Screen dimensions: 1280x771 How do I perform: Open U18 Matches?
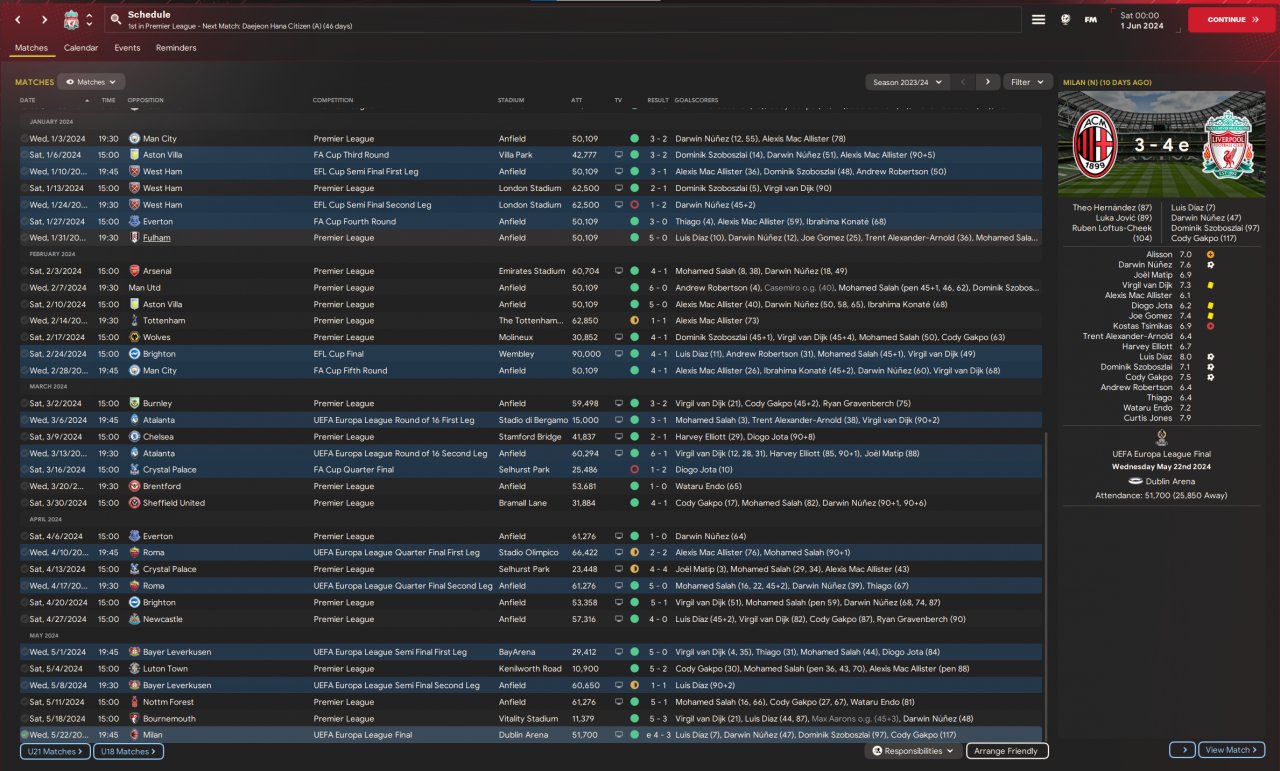pos(128,751)
